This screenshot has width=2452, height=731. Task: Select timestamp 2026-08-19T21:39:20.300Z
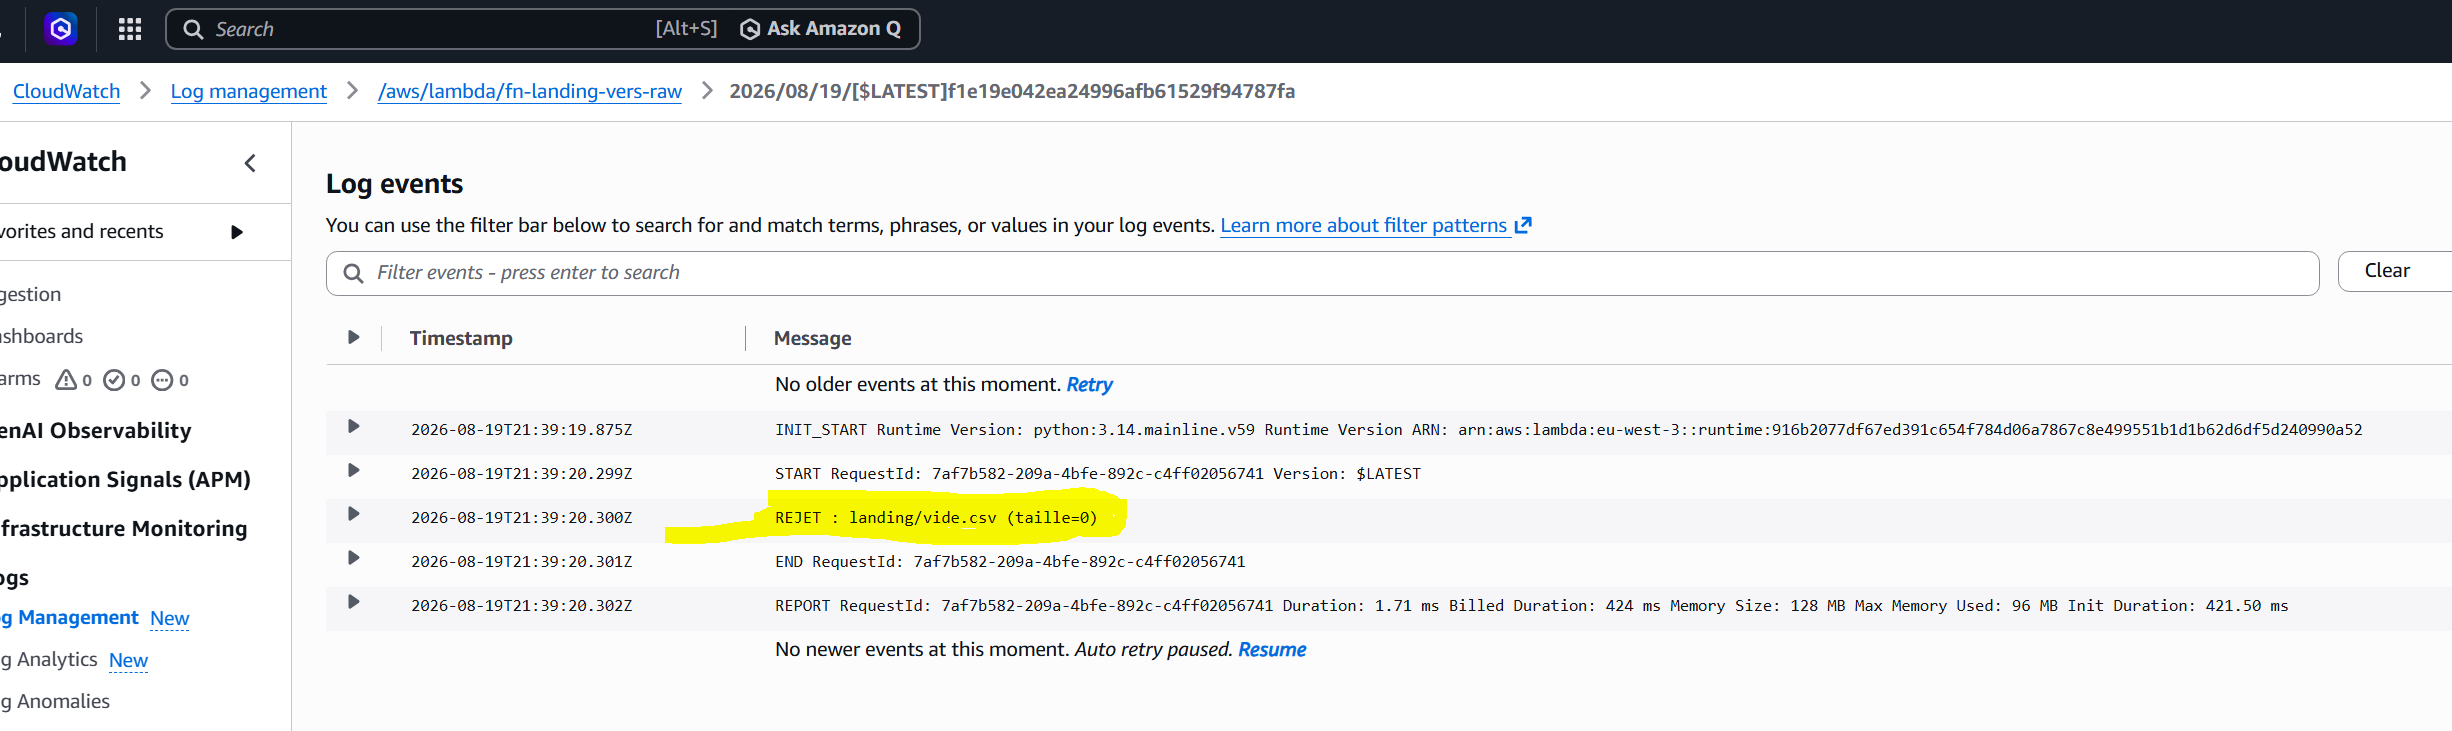point(522,518)
